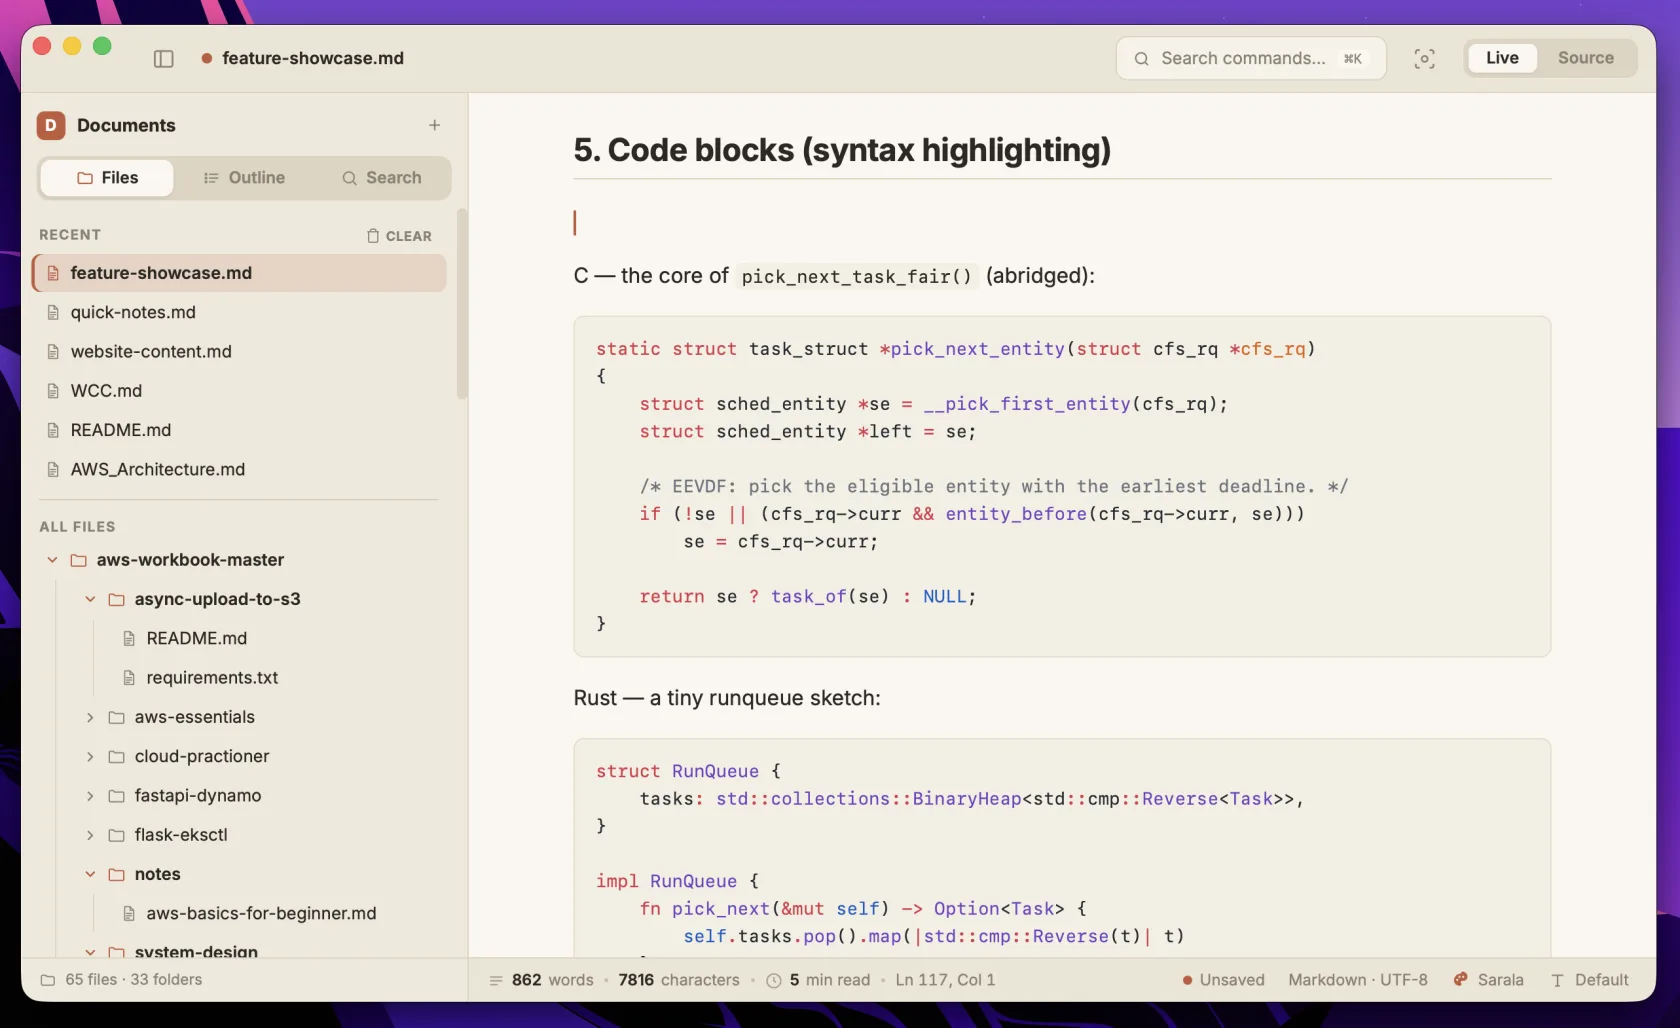Click the focus mode icon in toolbar
Screen dimensions: 1680x1028
[x=1424, y=59]
